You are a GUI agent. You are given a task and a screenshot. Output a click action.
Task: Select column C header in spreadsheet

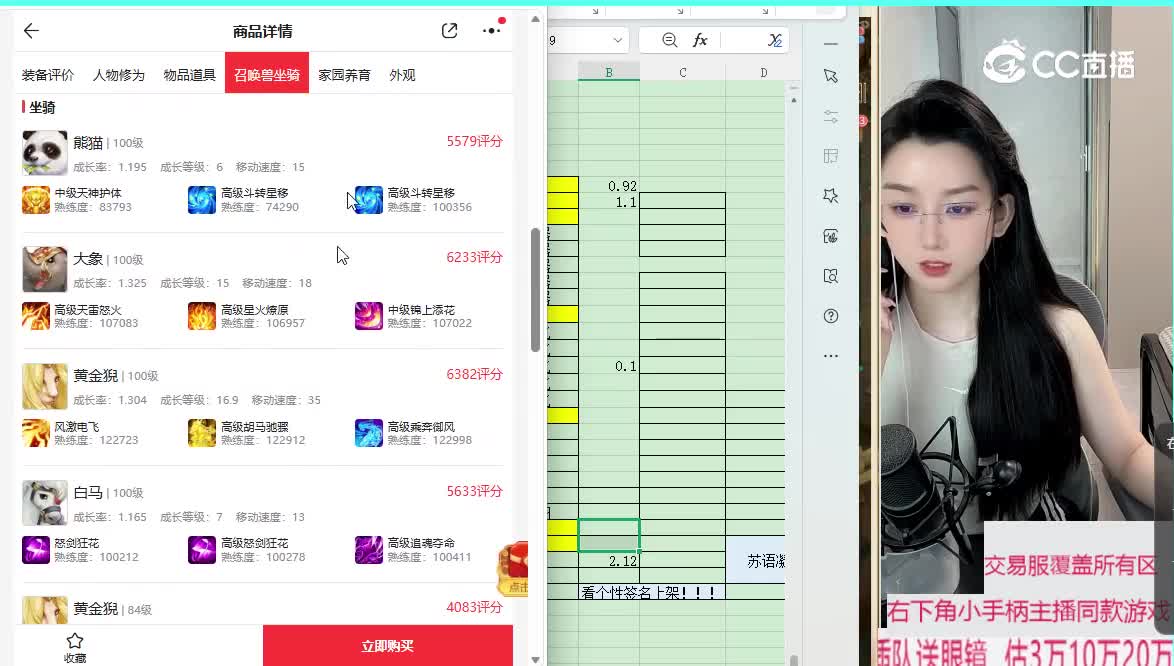pos(683,73)
